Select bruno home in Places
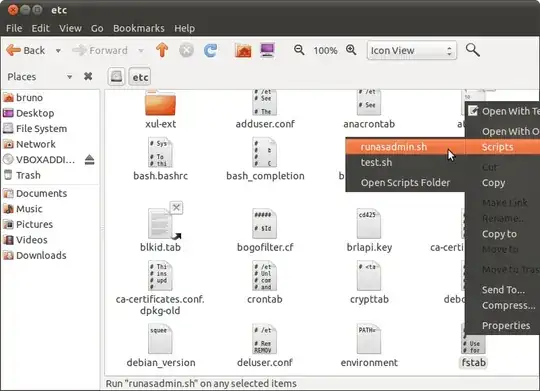The height and width of the screenshot is (391, 540). [50, 97]
